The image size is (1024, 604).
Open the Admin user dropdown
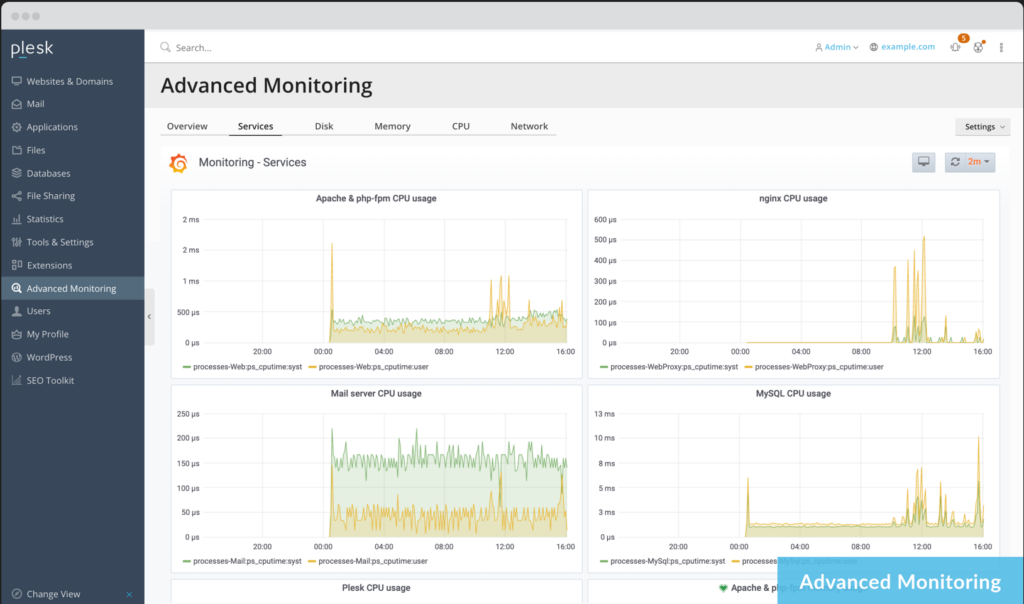[x=837, y=47]
